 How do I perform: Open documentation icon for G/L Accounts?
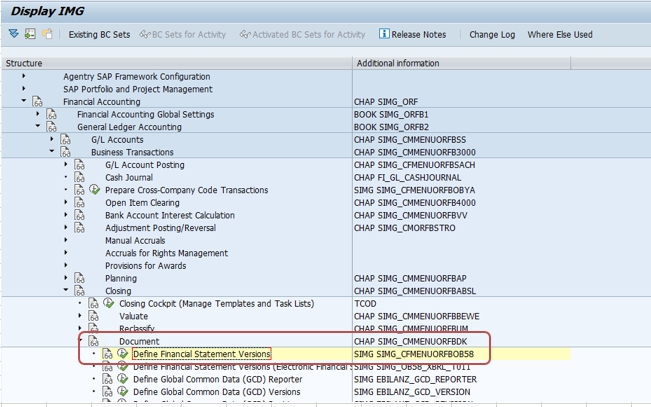[x=65, y=139]
